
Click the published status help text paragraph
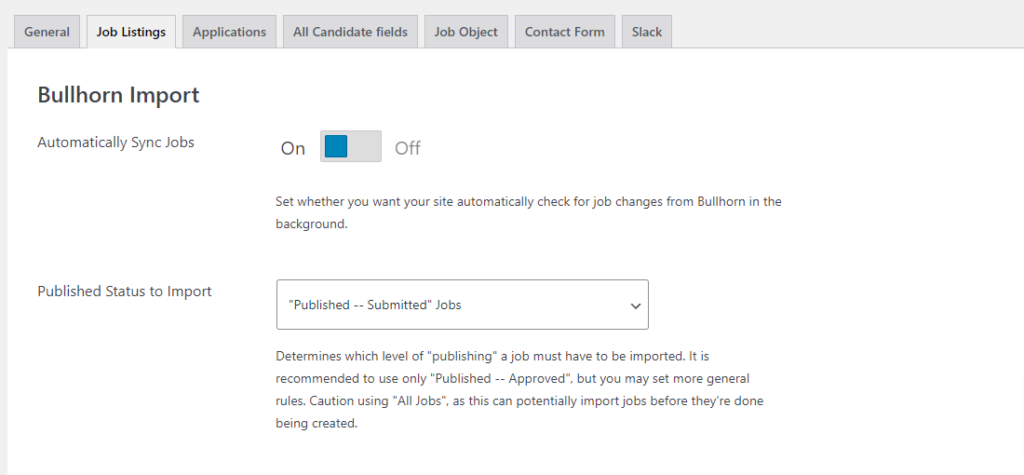click(526, 390)
